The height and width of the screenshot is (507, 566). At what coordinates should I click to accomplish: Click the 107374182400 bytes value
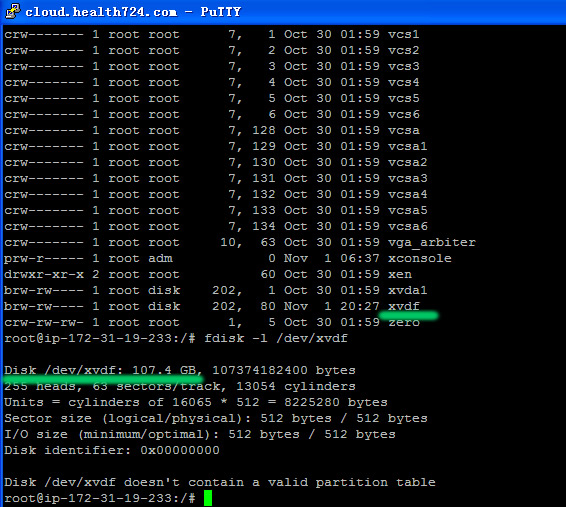[x=284, y=370]
